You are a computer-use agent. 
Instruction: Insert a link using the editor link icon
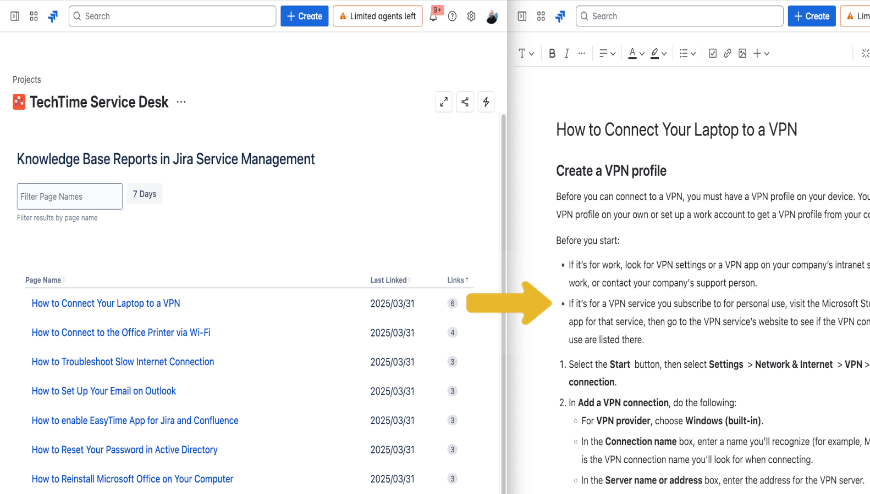click(727, 53)
